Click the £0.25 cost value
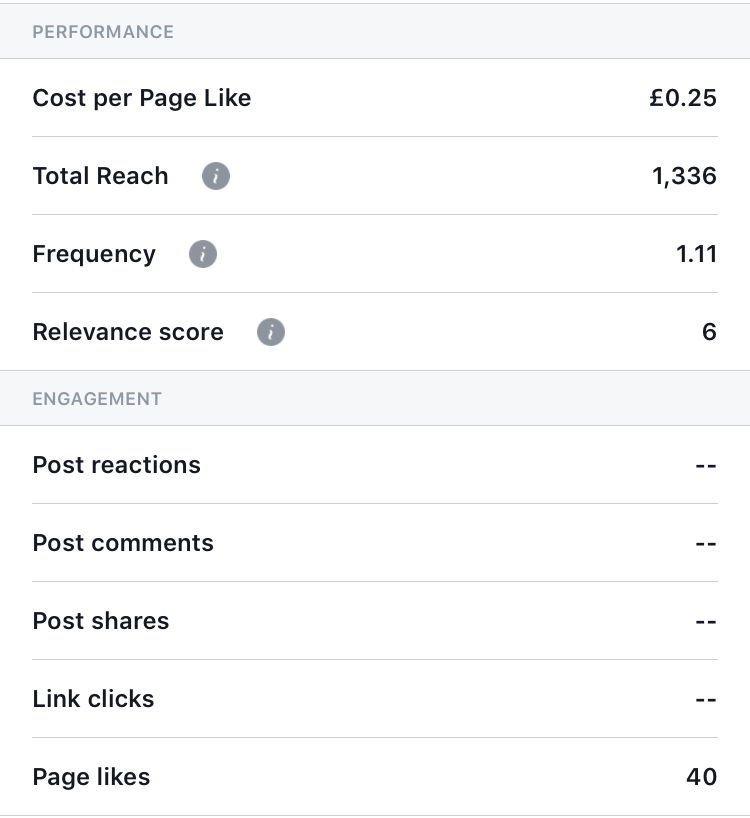The image size is (750, 818). point(683,98)
